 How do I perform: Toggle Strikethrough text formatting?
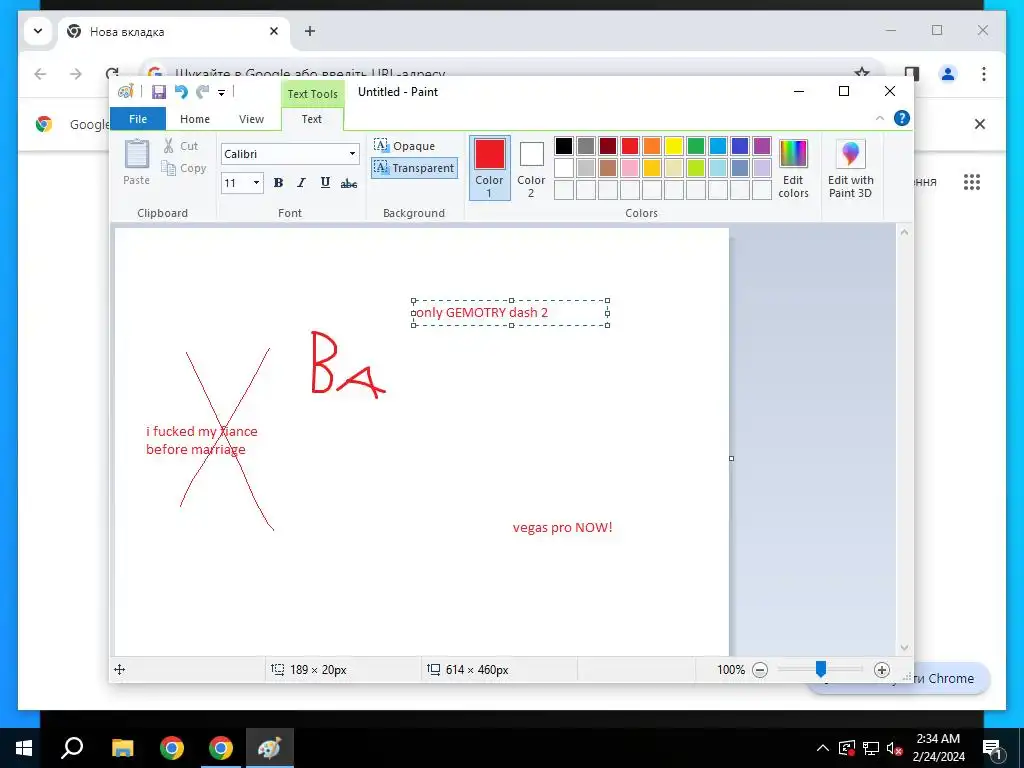pyautogui.click(x=349, y=183)
